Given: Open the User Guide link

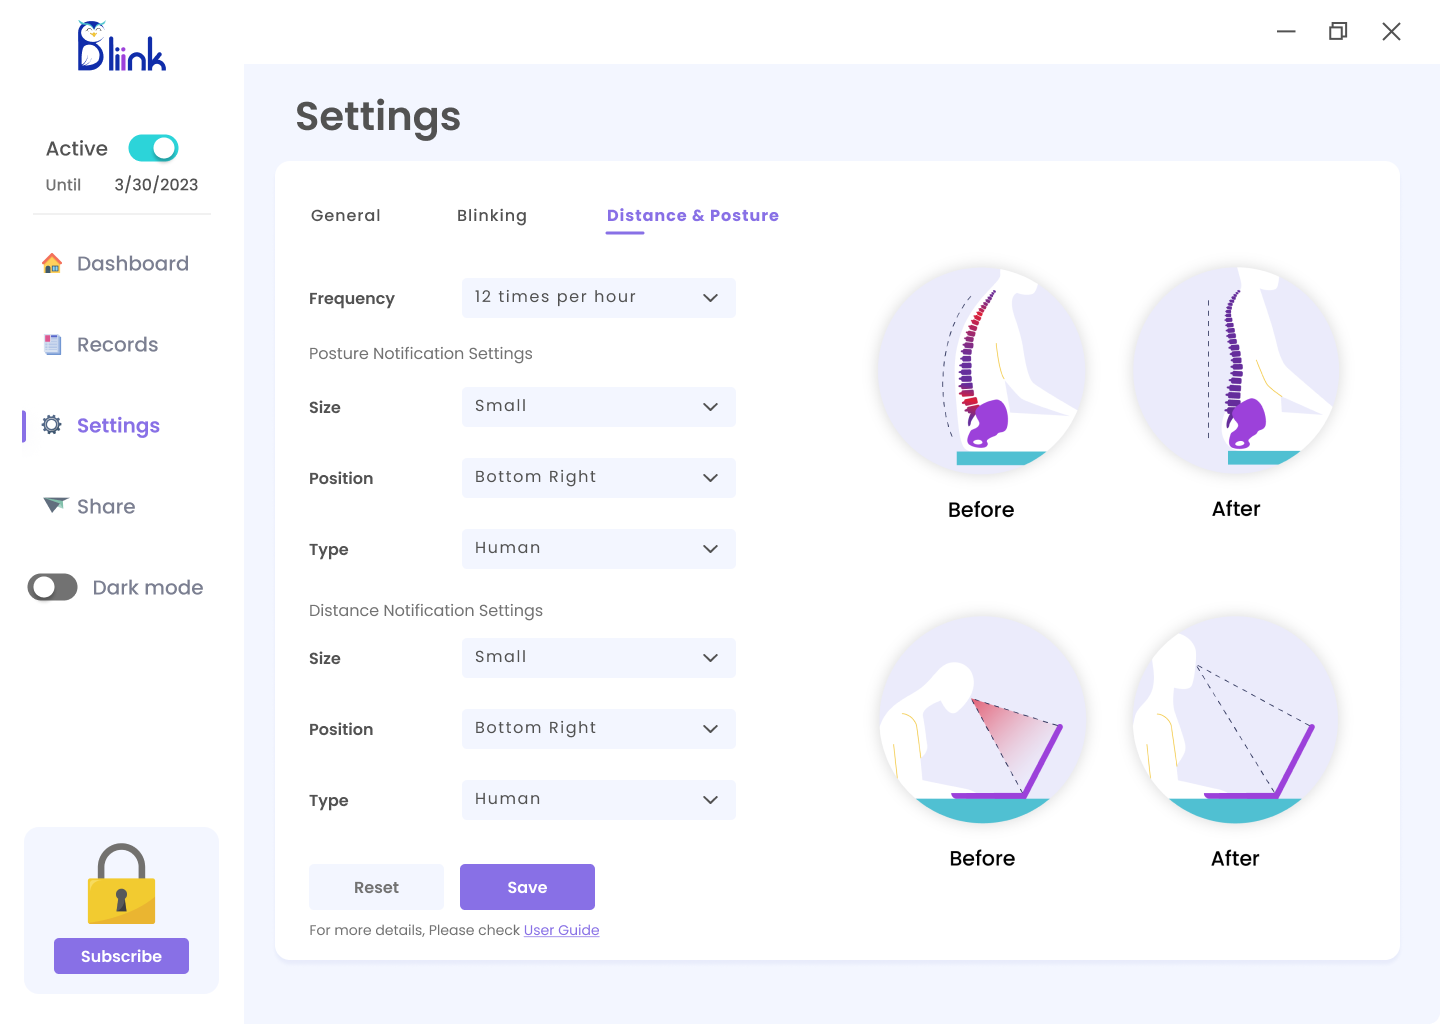Looking at the screenshot, I should [x=561, y=930].
